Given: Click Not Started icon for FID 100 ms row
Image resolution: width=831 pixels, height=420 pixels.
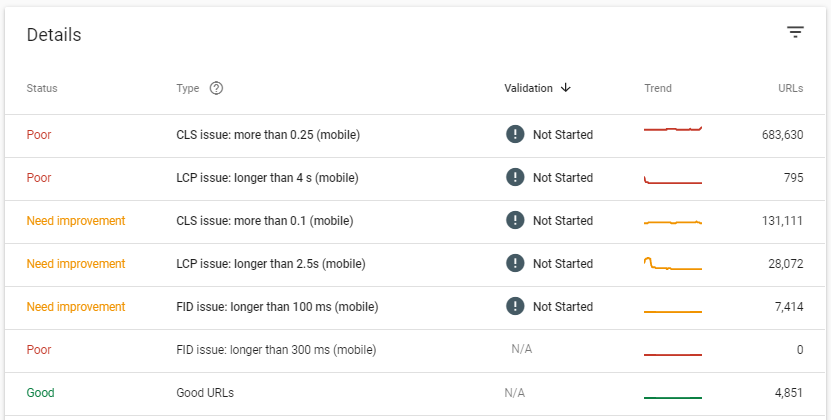Looking at the screenshot, I should point(515,307).
